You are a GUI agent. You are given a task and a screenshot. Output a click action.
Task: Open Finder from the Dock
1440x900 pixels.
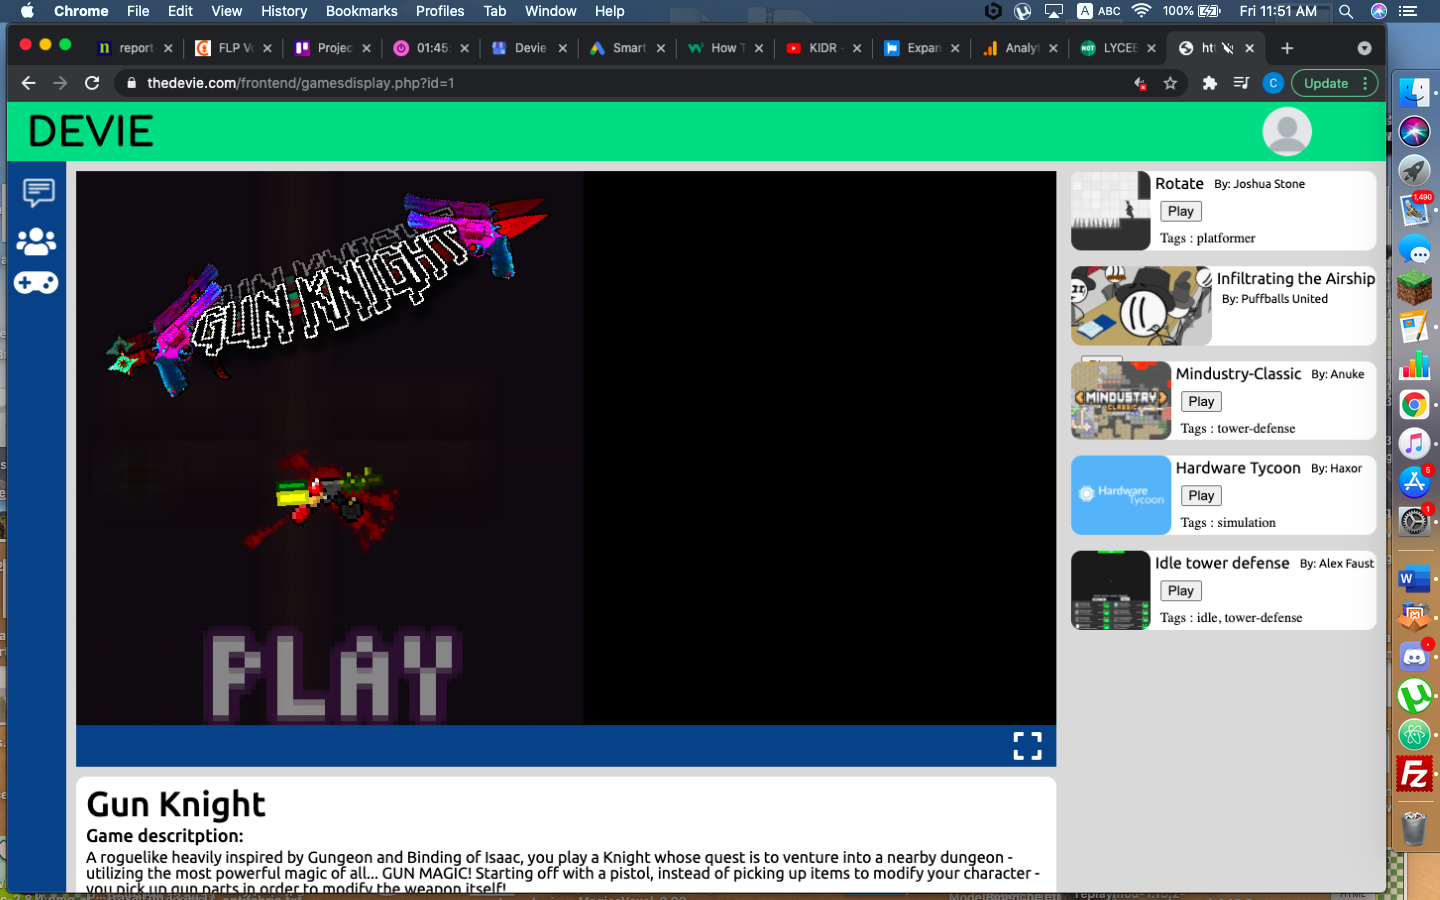pos(1414,93)
